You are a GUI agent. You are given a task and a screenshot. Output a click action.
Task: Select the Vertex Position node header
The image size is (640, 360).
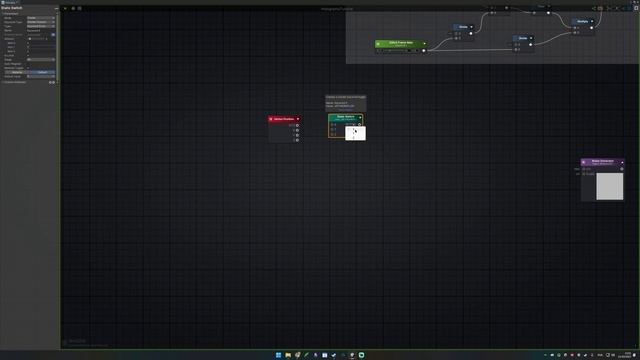(x=284, y=119)
